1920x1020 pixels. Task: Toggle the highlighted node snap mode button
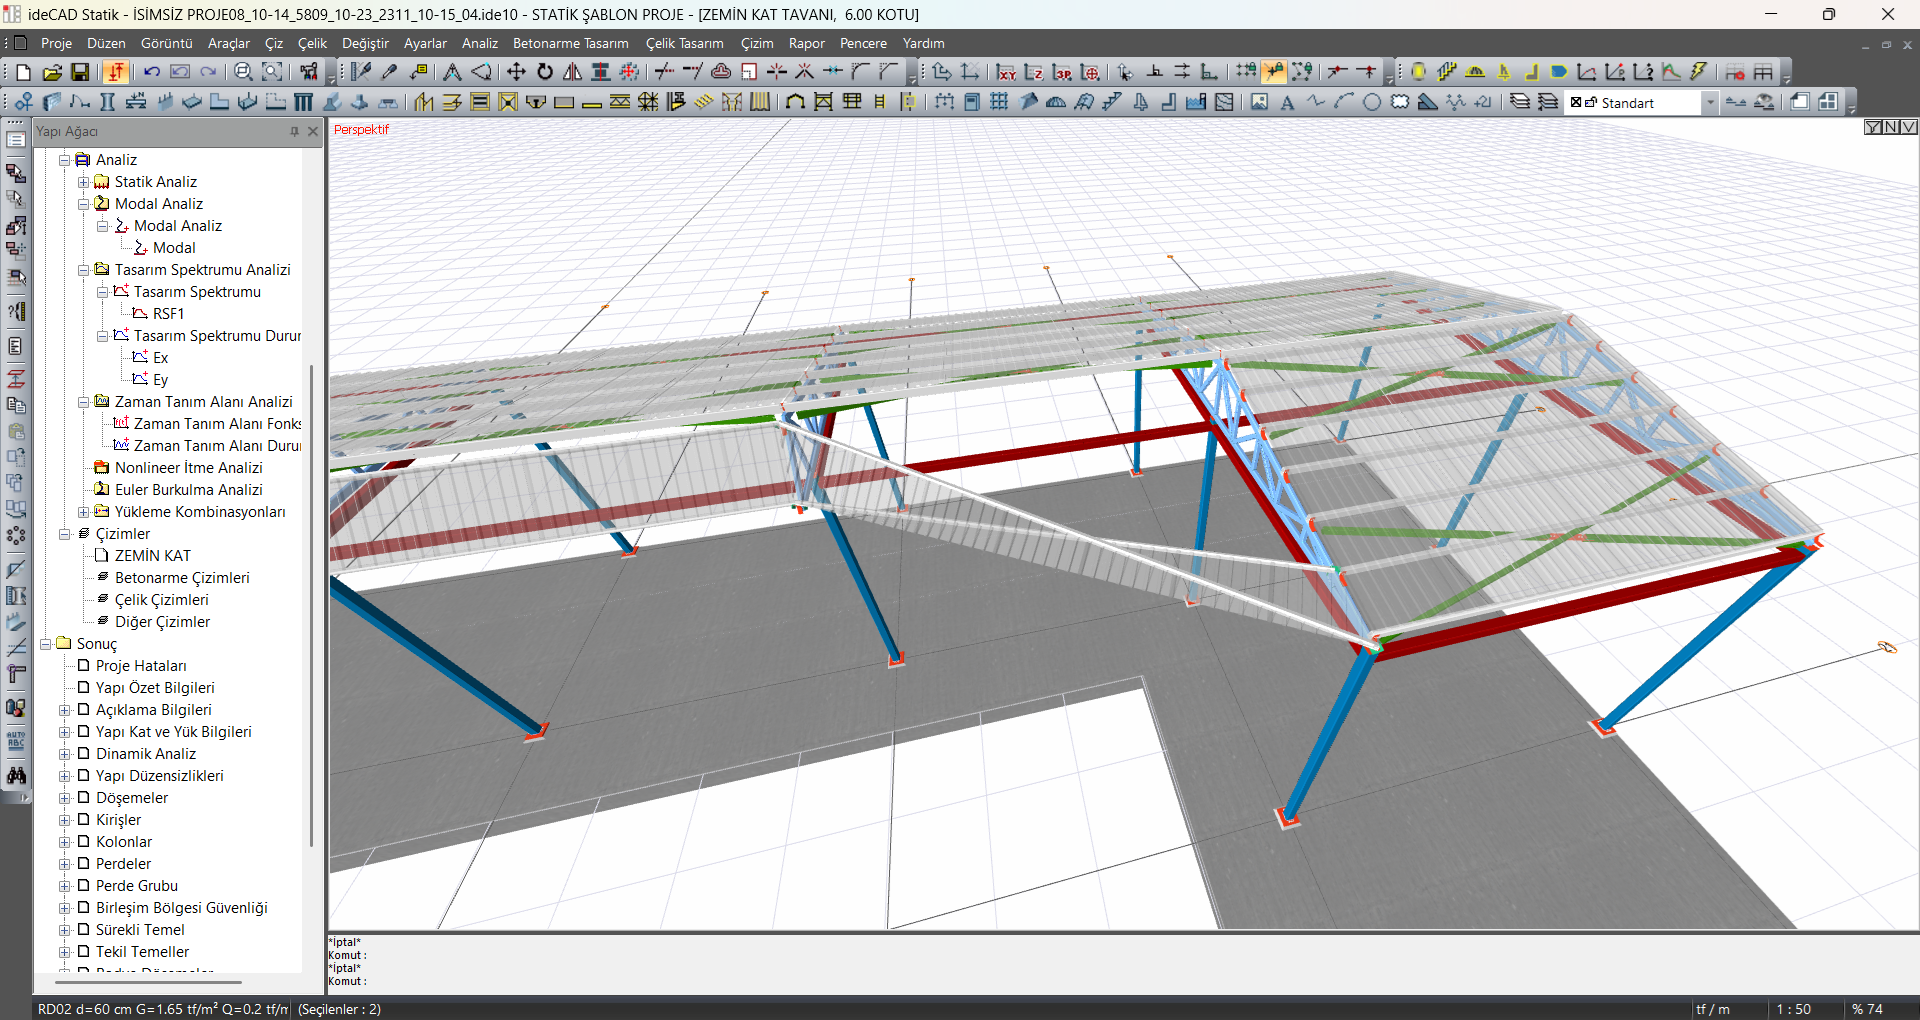click(x=1273, y=72)
